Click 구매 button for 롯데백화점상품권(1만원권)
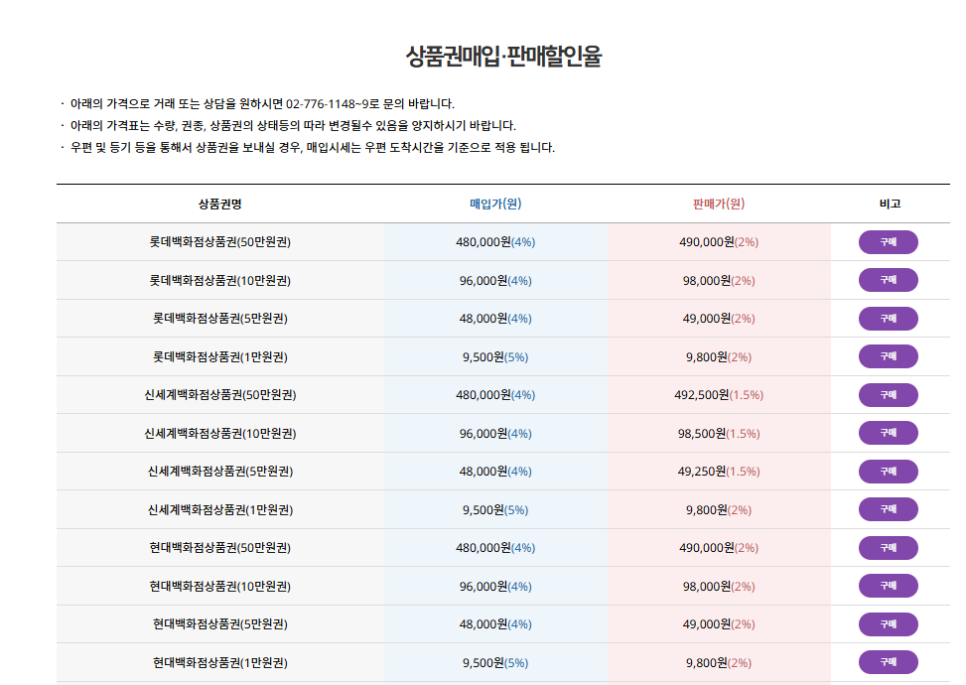Screen dimensions: 966x685 tap(888, 357)
